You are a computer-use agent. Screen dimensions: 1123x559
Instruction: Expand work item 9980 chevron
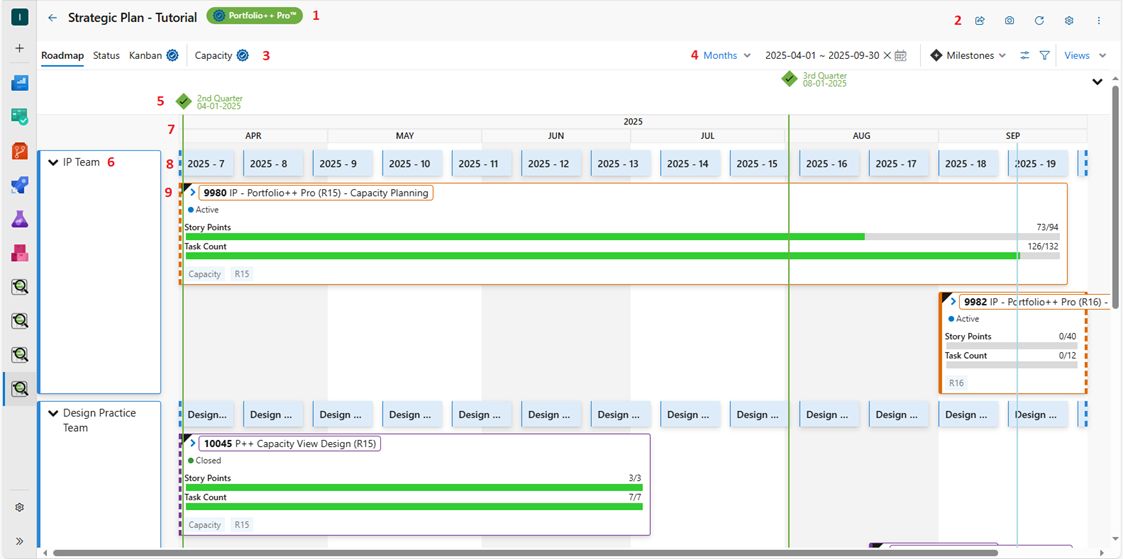(193, 193)
